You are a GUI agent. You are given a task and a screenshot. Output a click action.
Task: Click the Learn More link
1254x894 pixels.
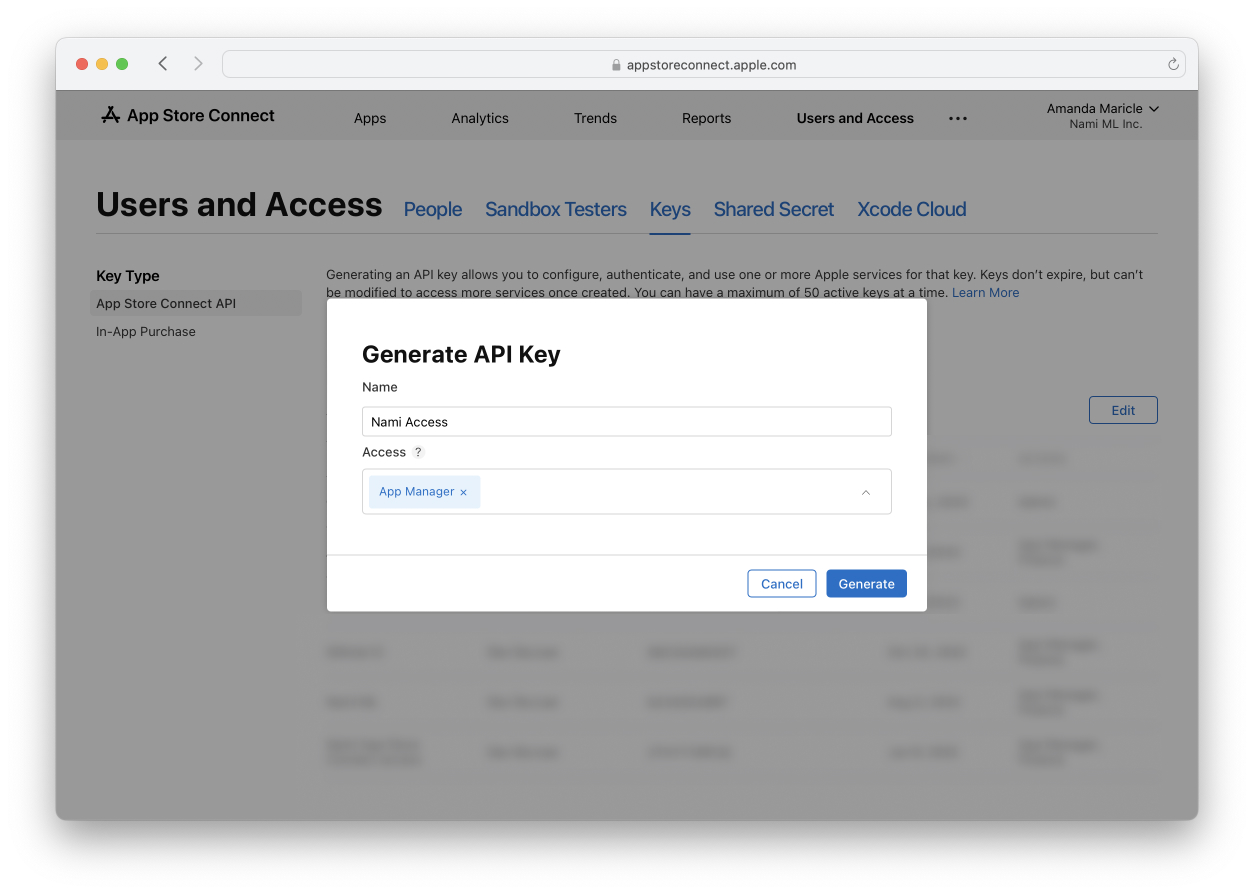click(986, 293)
